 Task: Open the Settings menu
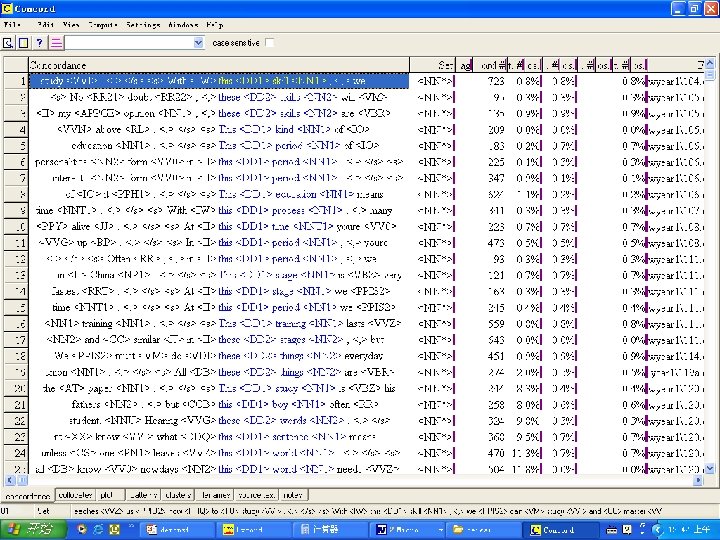(x=143, y=25)
